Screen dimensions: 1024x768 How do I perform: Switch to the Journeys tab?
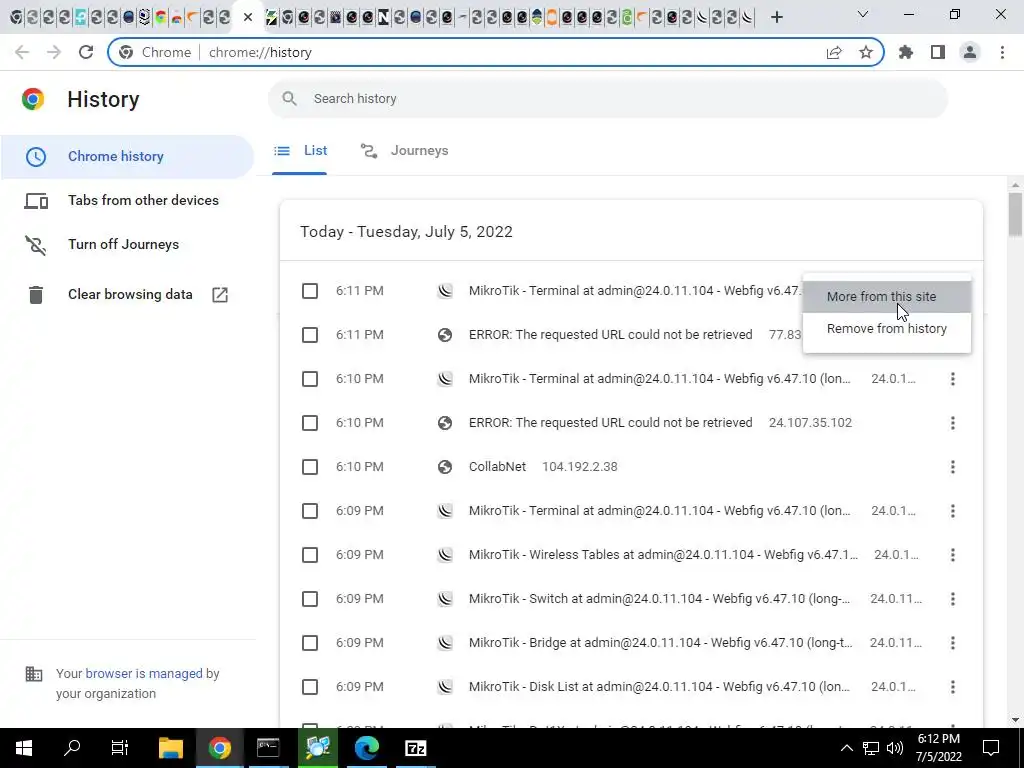click(404, 151)
